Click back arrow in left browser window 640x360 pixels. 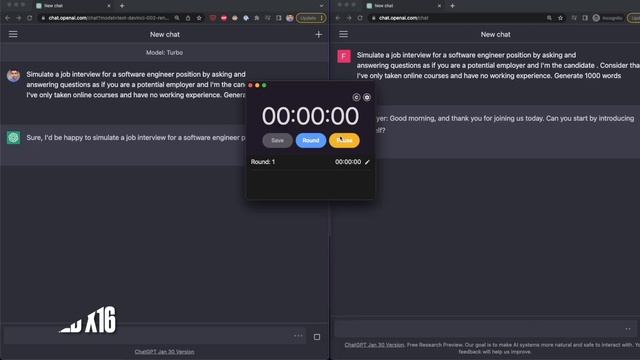(x=7, y=18)
